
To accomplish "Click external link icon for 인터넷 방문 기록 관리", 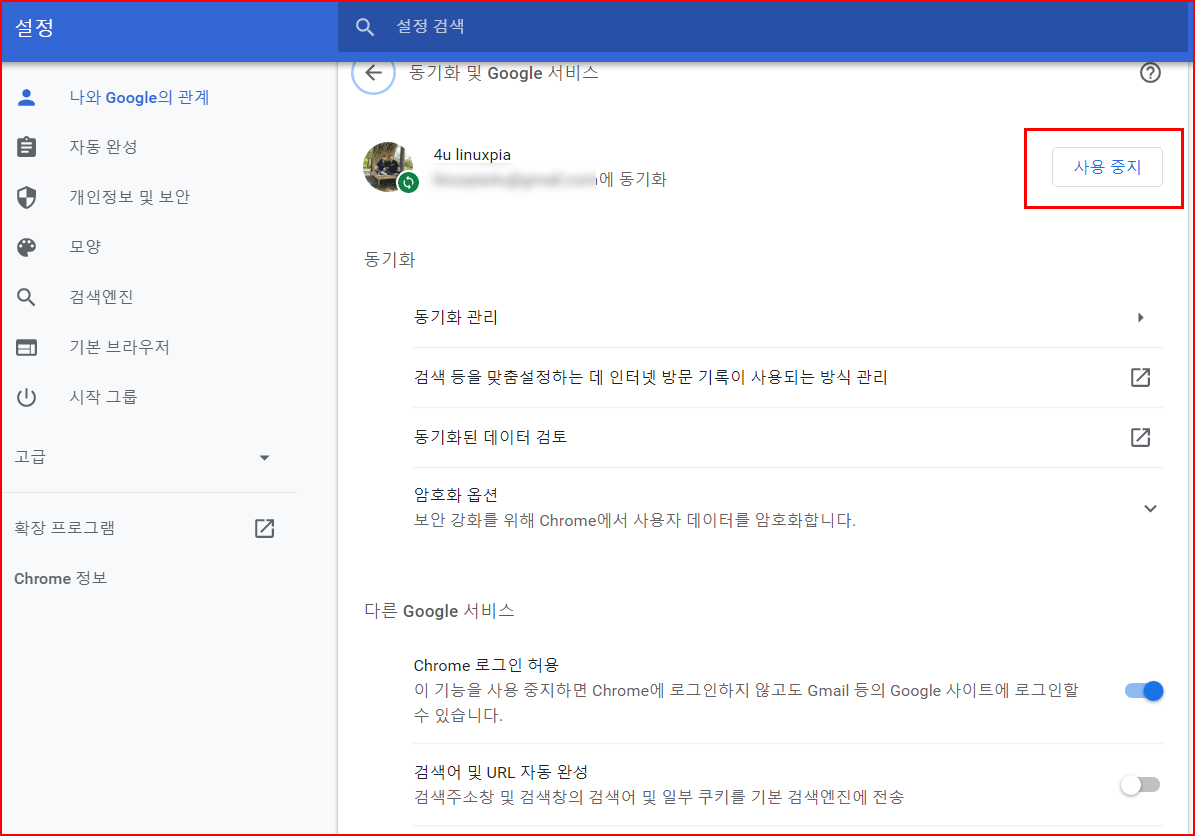I will click(x=1140, y=377).
